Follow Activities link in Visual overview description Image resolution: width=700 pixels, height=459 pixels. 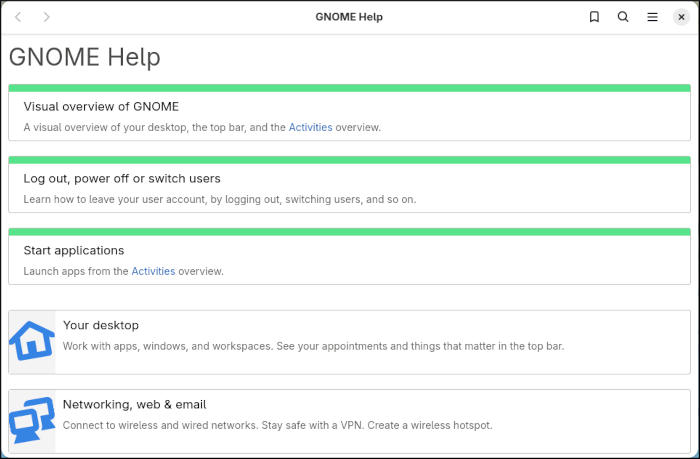pyautogui.click(x=310, y=127)
